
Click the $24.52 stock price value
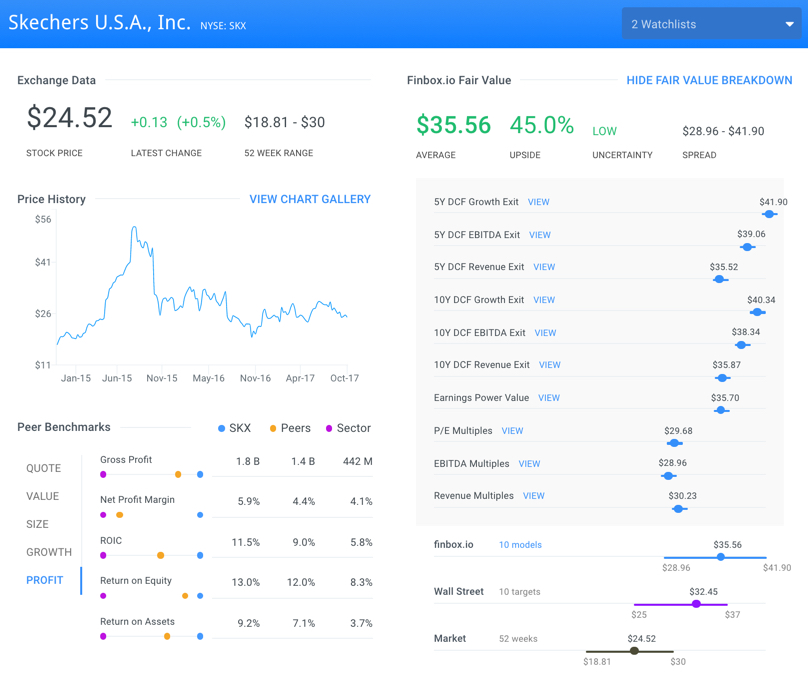point(69,117)
